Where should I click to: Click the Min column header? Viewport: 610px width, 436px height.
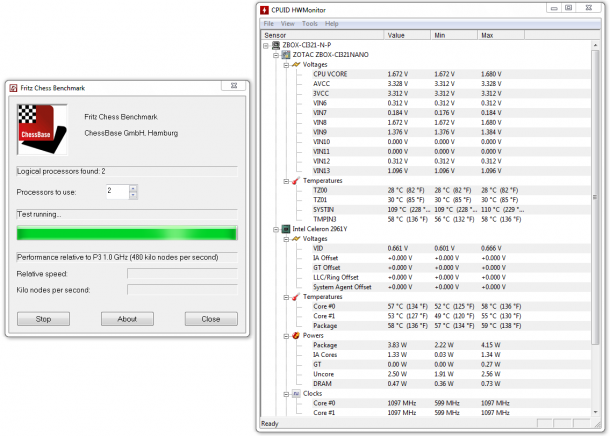point(454,35)
